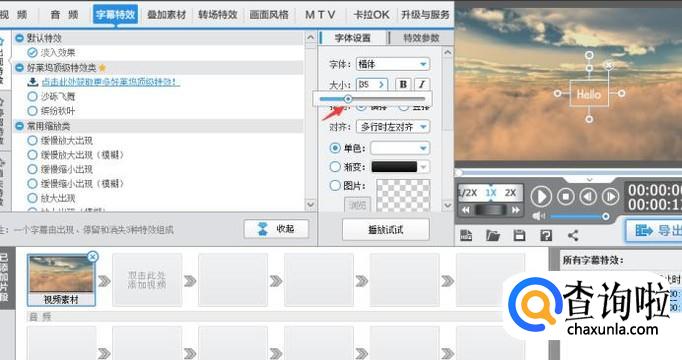This screenshot has width=682, height=360.
Task: Choose the 图片 fill radio button
Action: click(x=334, y=185)
